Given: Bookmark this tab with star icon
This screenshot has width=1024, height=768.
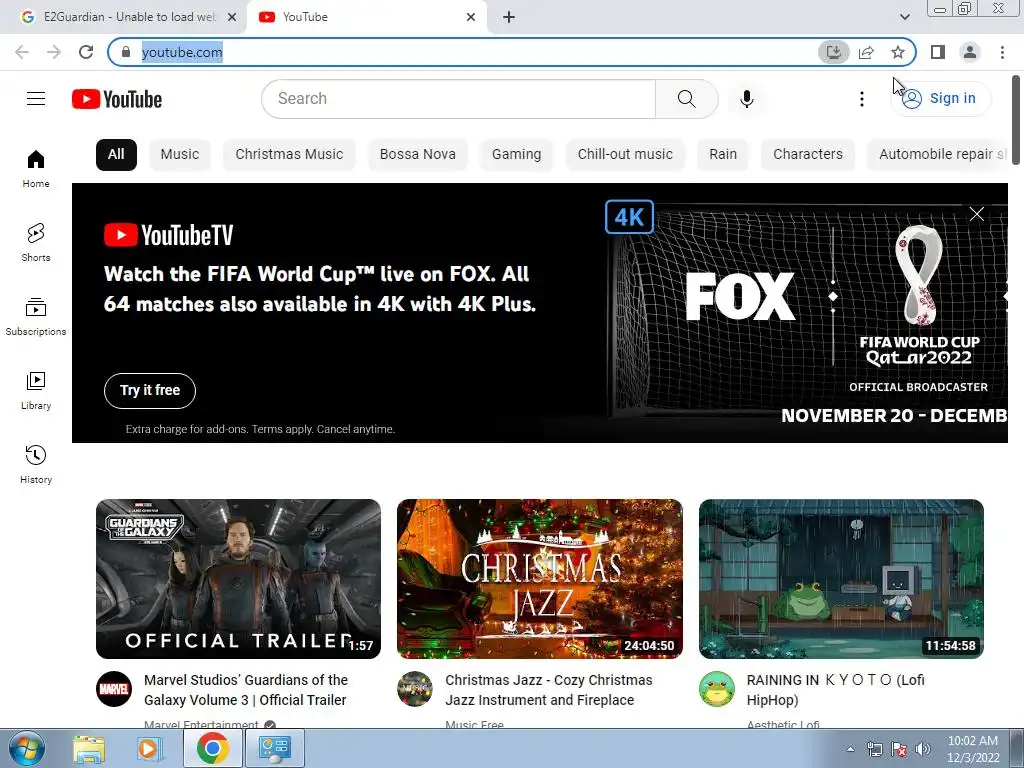Looking at the screenshot, I should [898, 52].
